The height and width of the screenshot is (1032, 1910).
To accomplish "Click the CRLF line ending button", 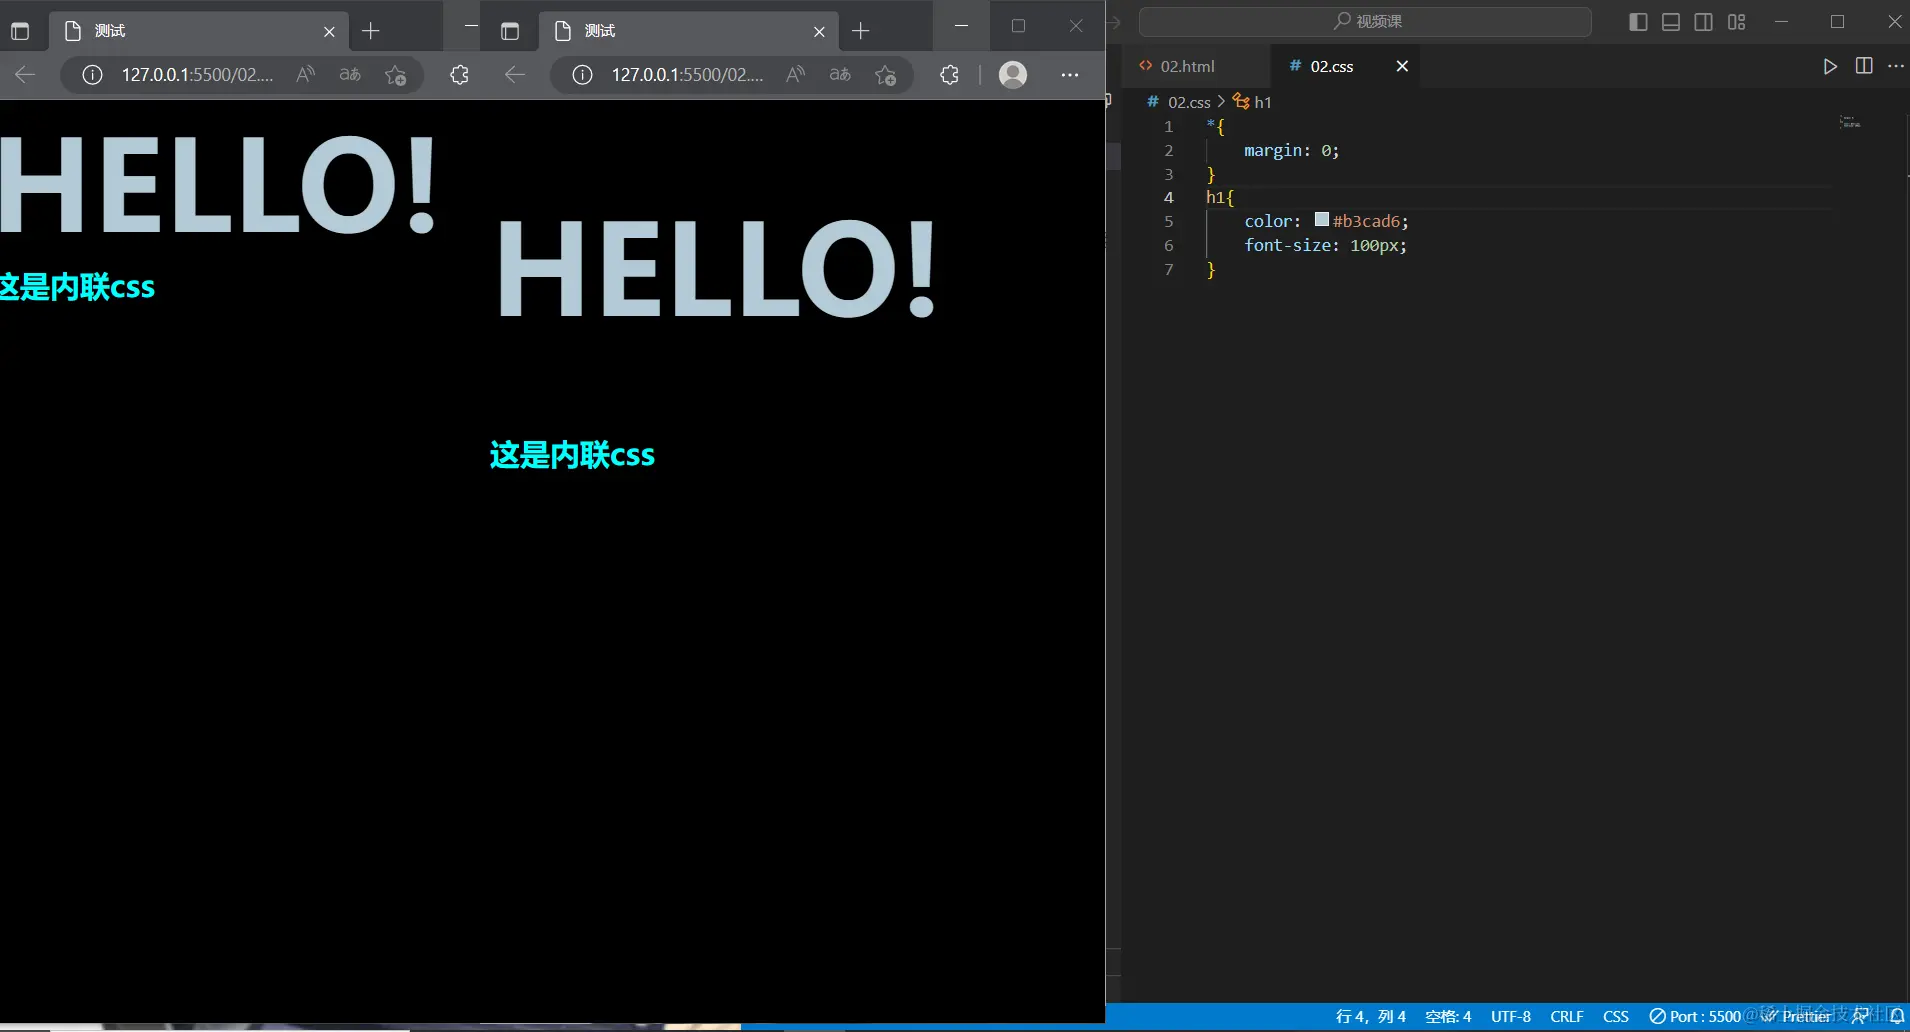I will 1566,1016.
